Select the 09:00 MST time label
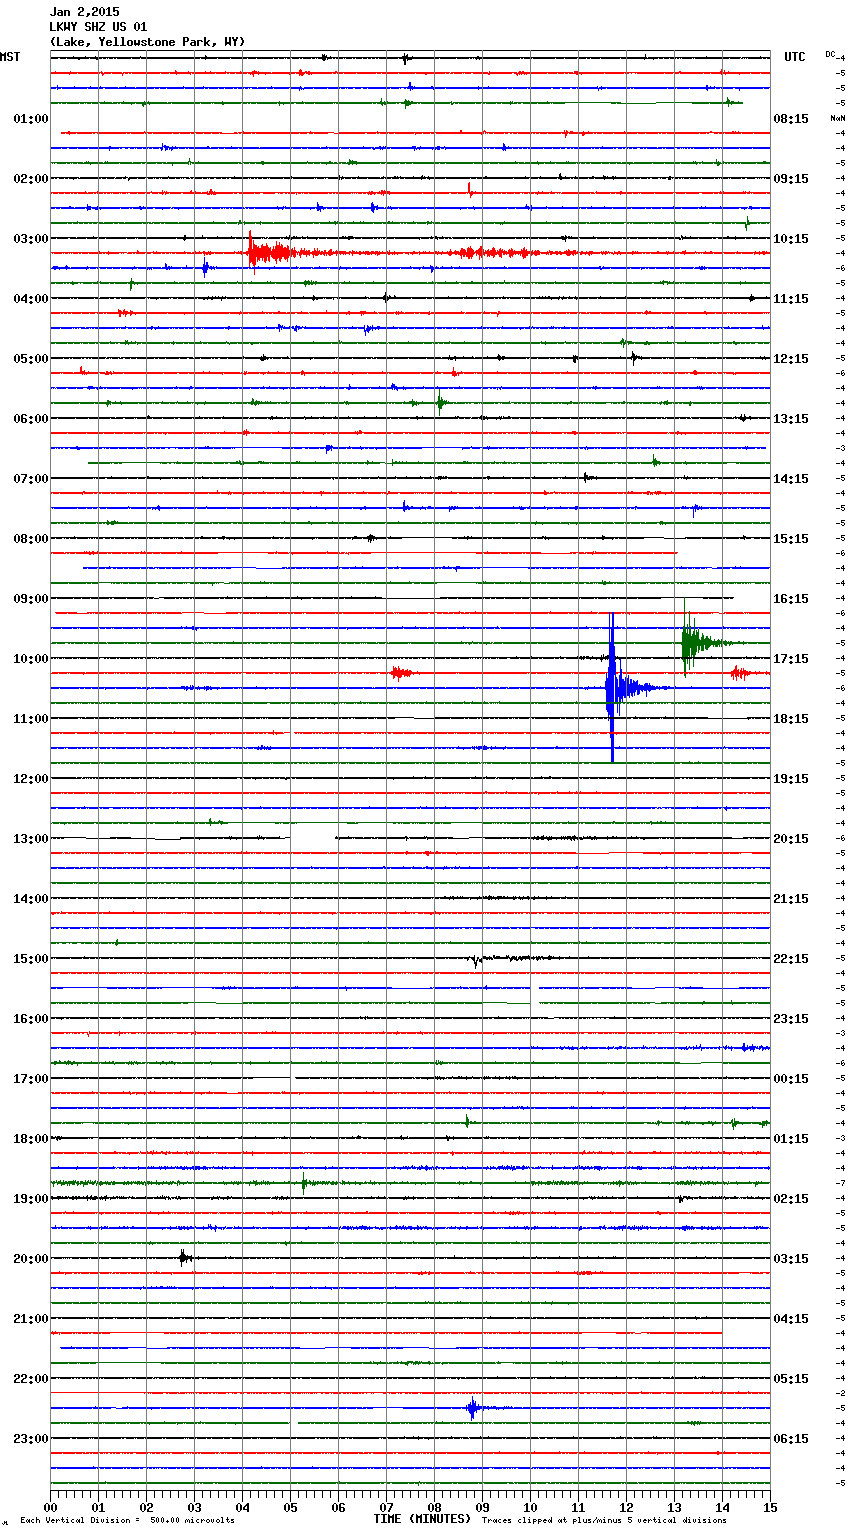 [x=31, y=599]
